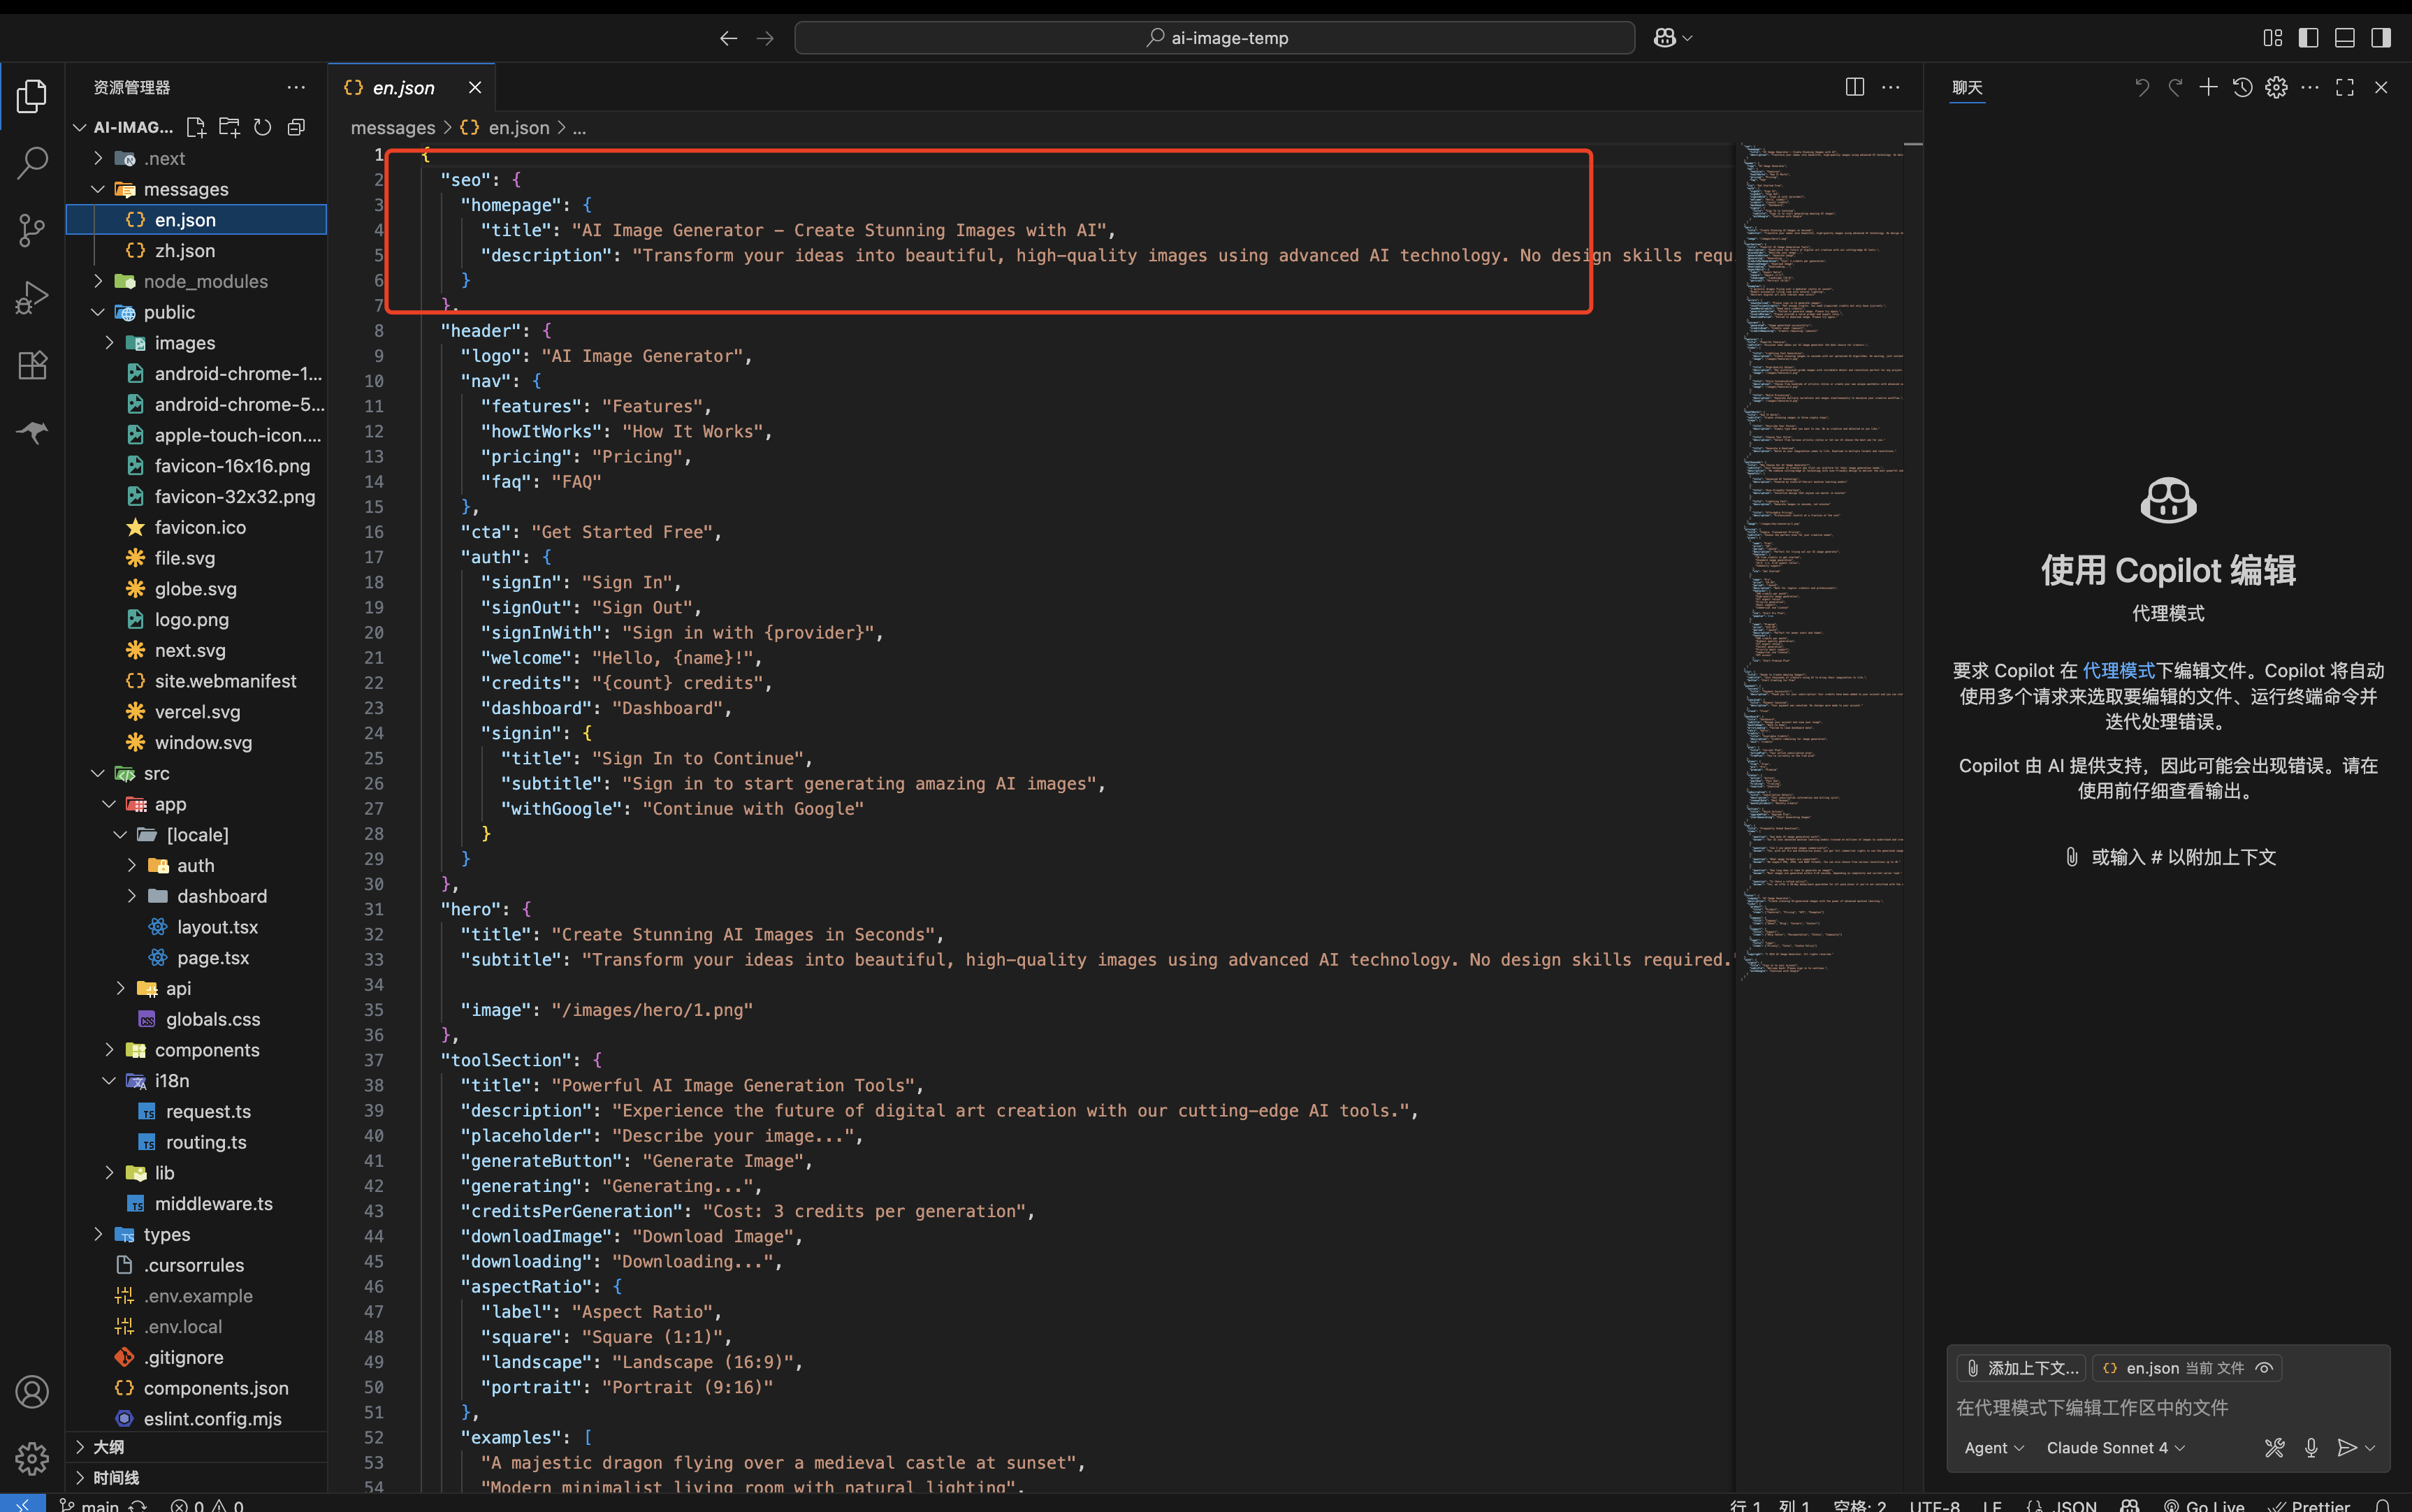
Task: Click messages breadcrumb segment
Action: [x=393, y=127]
